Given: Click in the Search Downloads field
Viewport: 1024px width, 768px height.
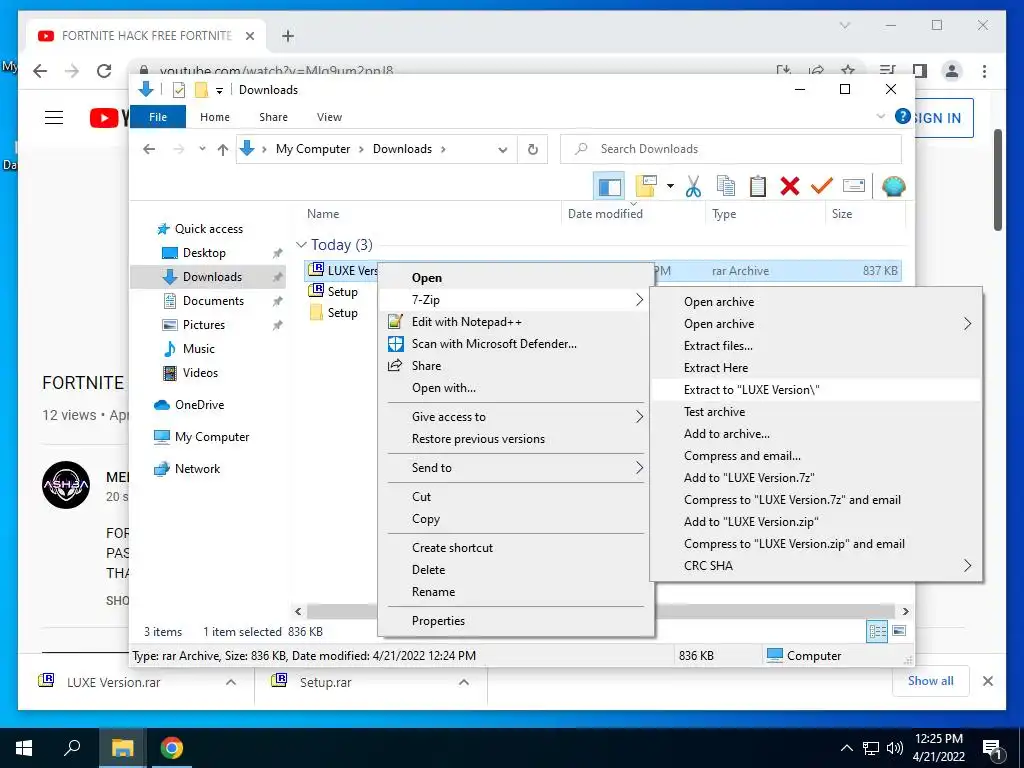Looking at the screenshot, I should pos(731,149).
